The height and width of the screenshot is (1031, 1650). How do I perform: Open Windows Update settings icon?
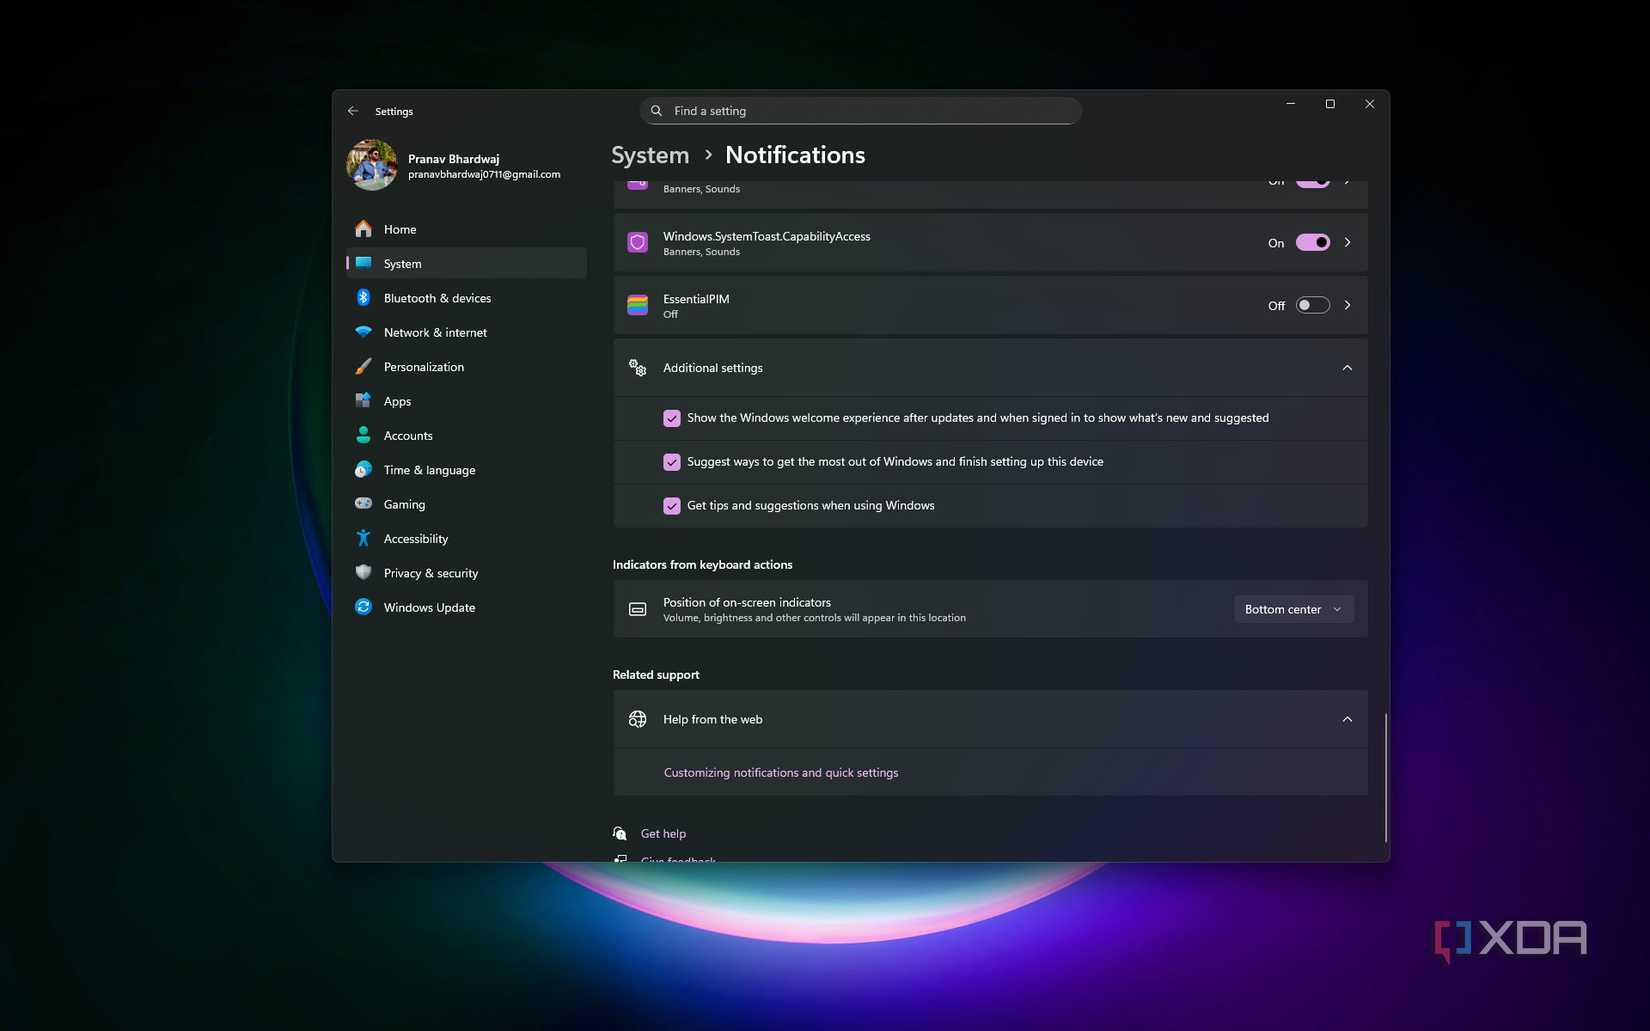pyautogui.click(x=362, y=607)
